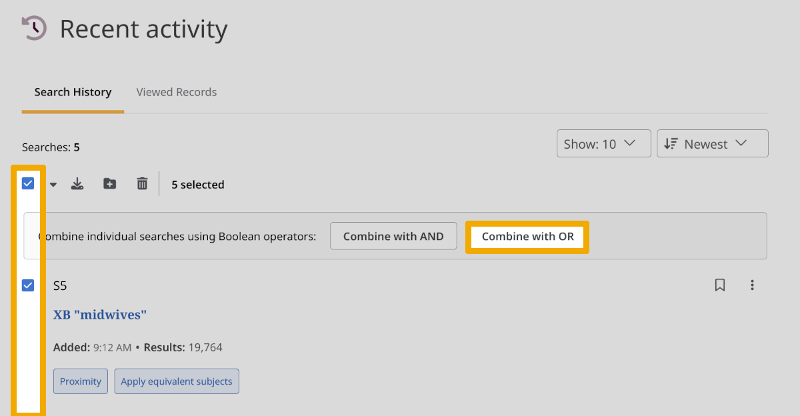Click the Recent activity heading
This screenshot has height=416, width=800.
coord(143,30)
